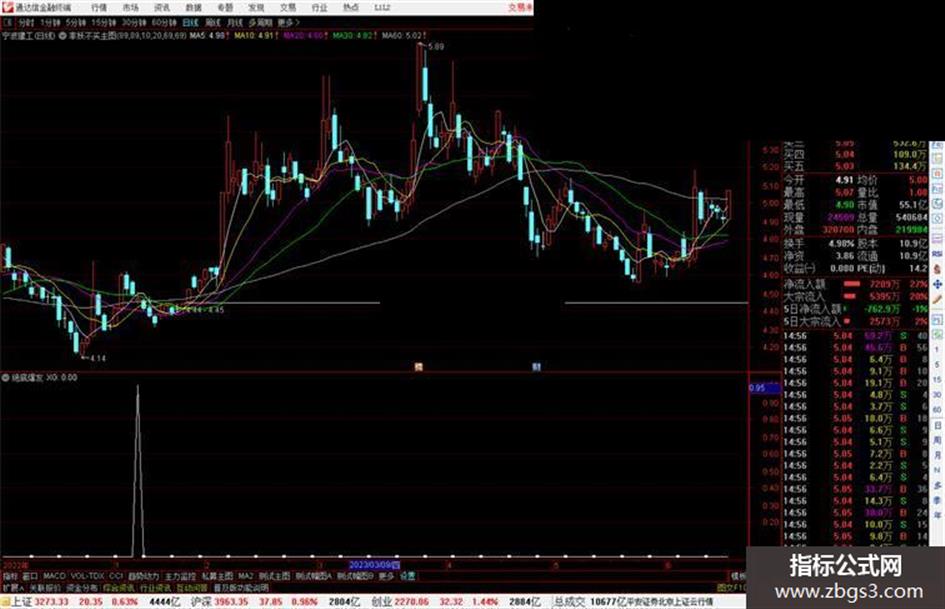Select the 月 period button in sidebar
The image size is (945, 609).
(938, 455)
